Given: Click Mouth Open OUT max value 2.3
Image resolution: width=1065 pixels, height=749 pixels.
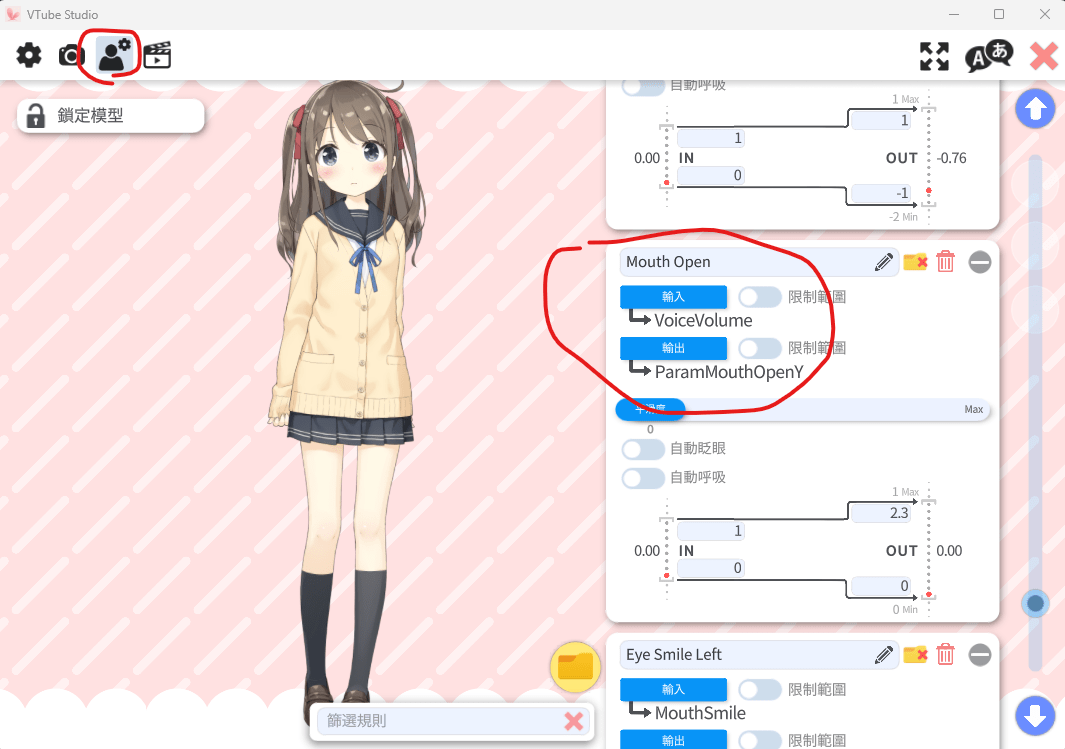Looking at the screenshot, I should (880, 513).
